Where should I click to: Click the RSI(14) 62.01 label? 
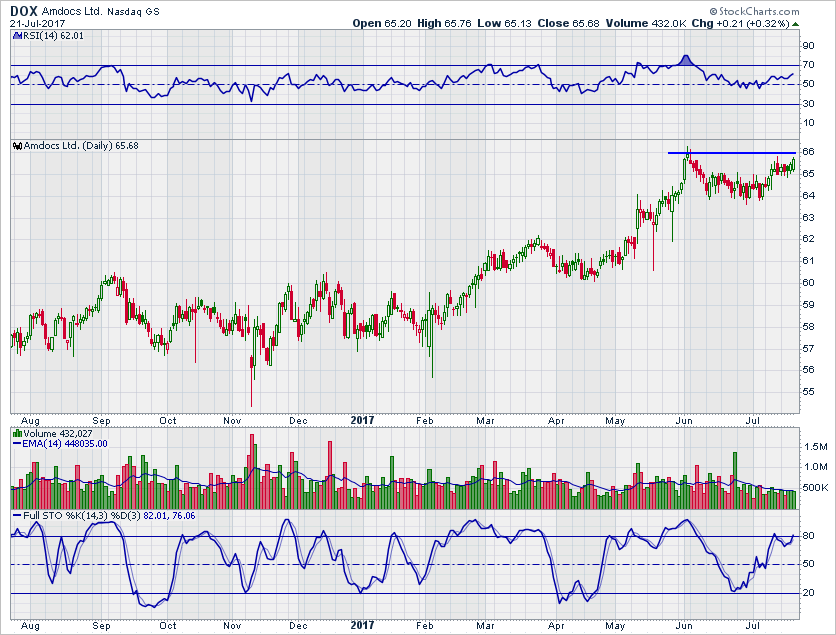click(52, 36)
